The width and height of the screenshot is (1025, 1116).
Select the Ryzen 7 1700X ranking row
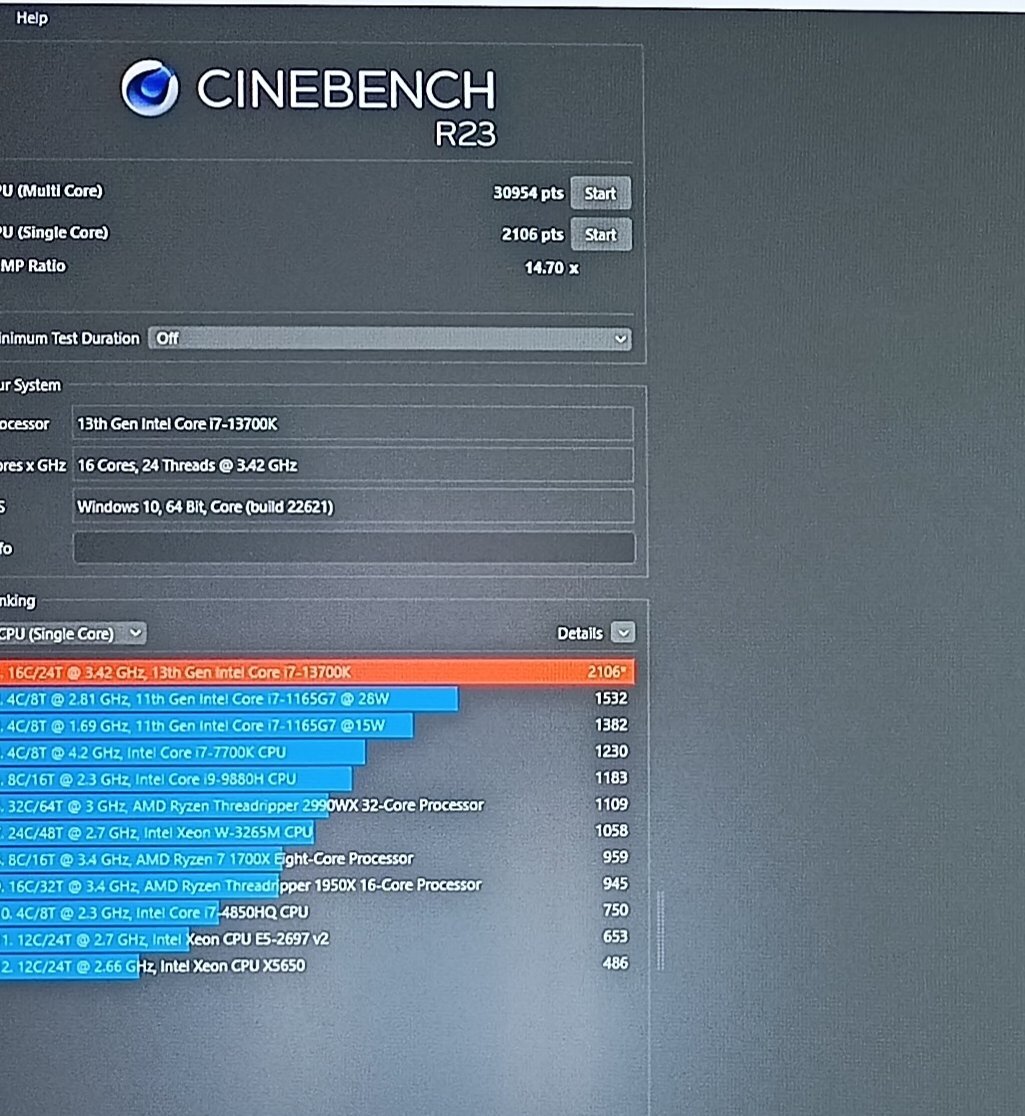[317, 858]
